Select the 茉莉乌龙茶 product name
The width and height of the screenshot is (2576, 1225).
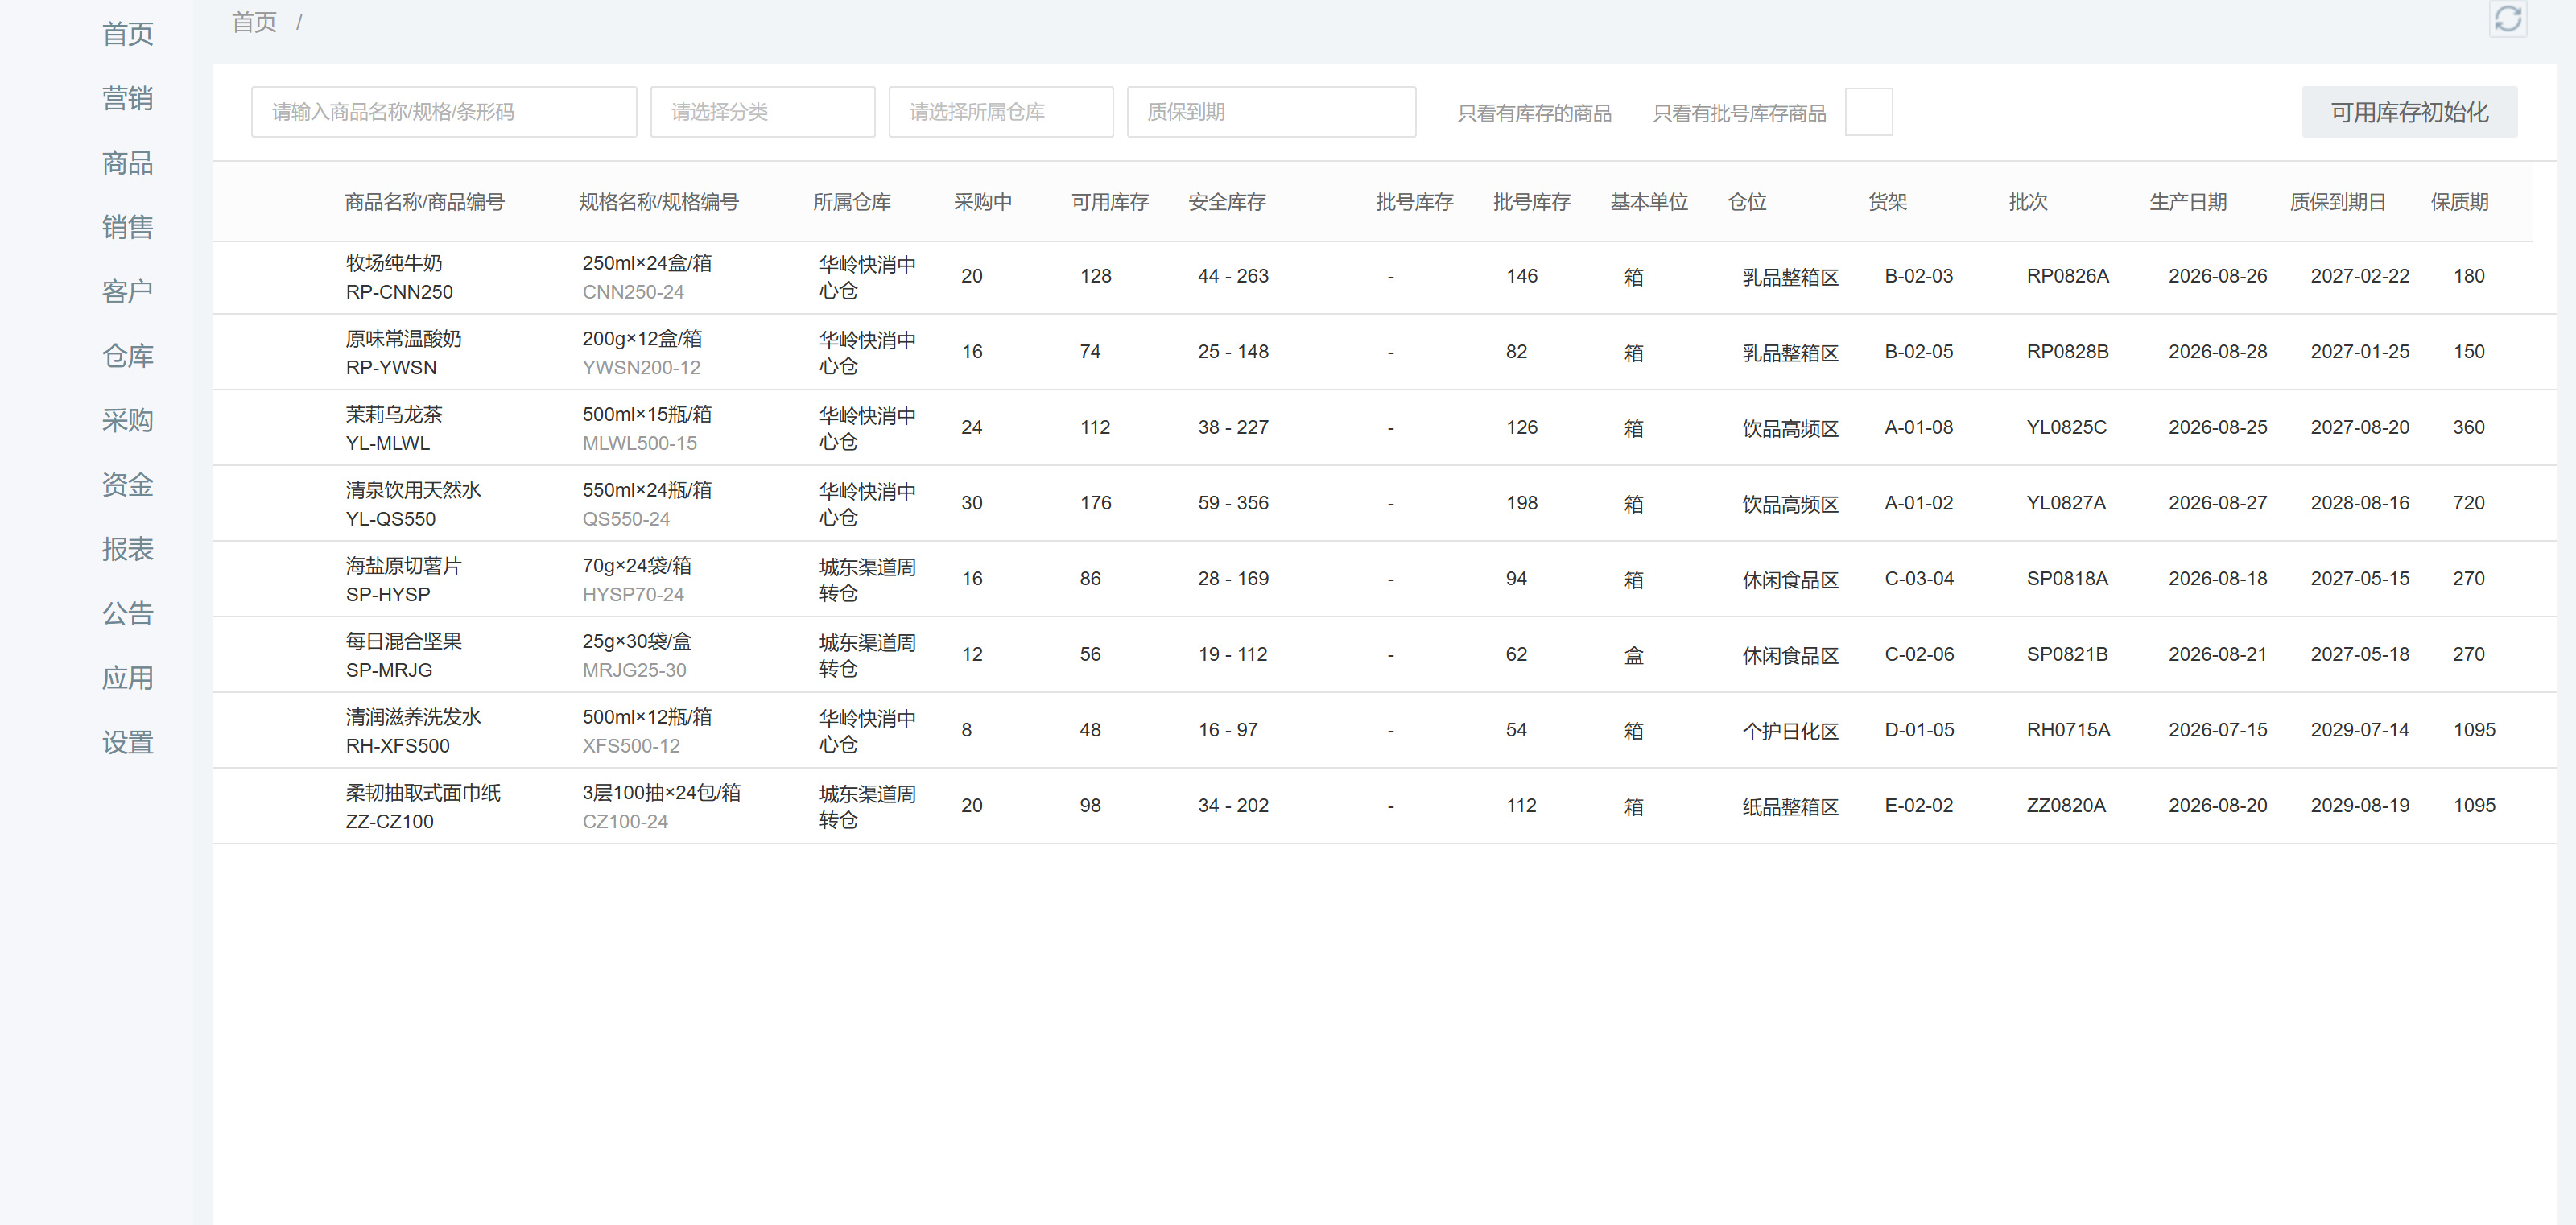coord(394,414)
